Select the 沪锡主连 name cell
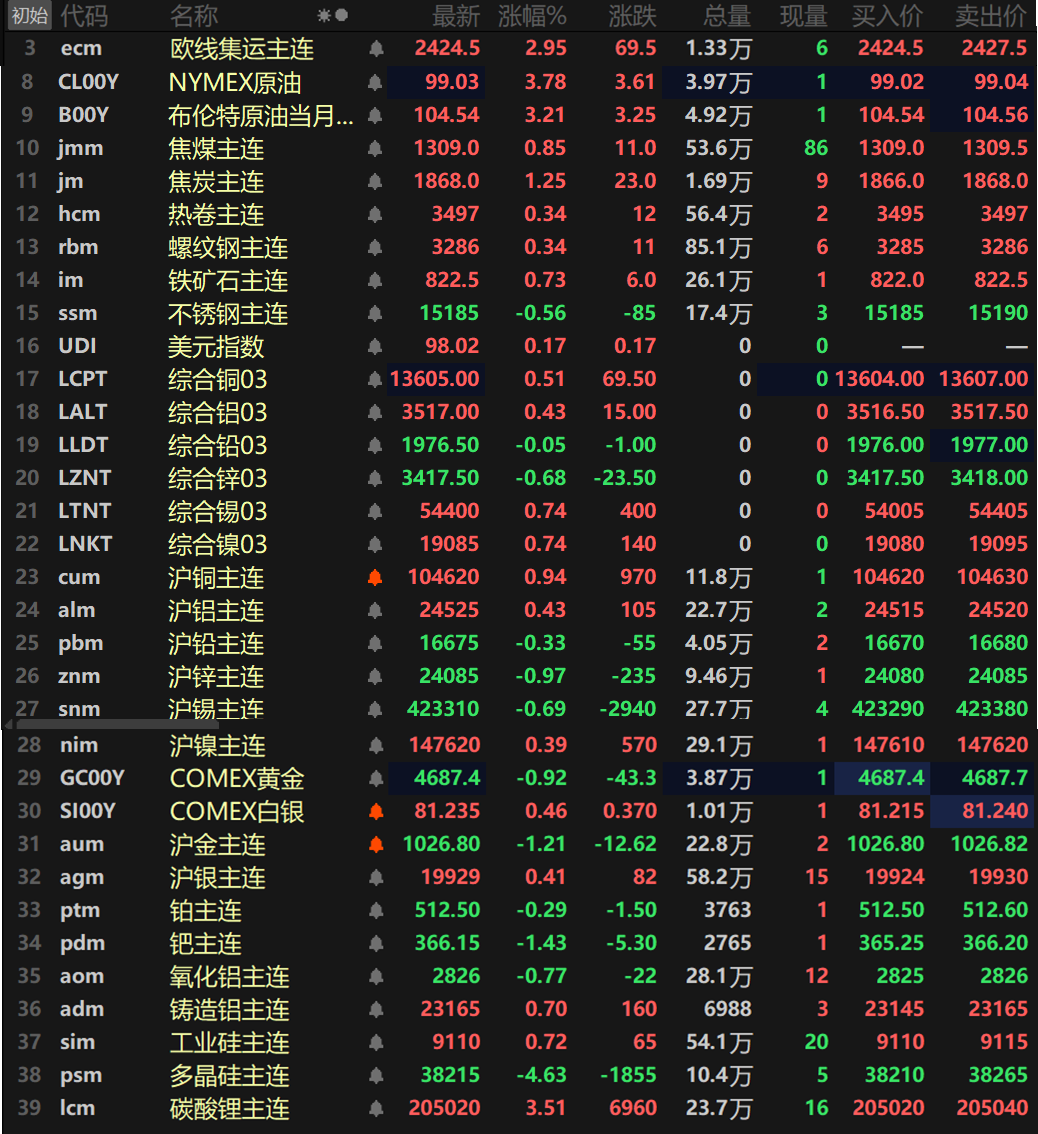Viewport: 1038px width, 1134px height. [216, 709]
